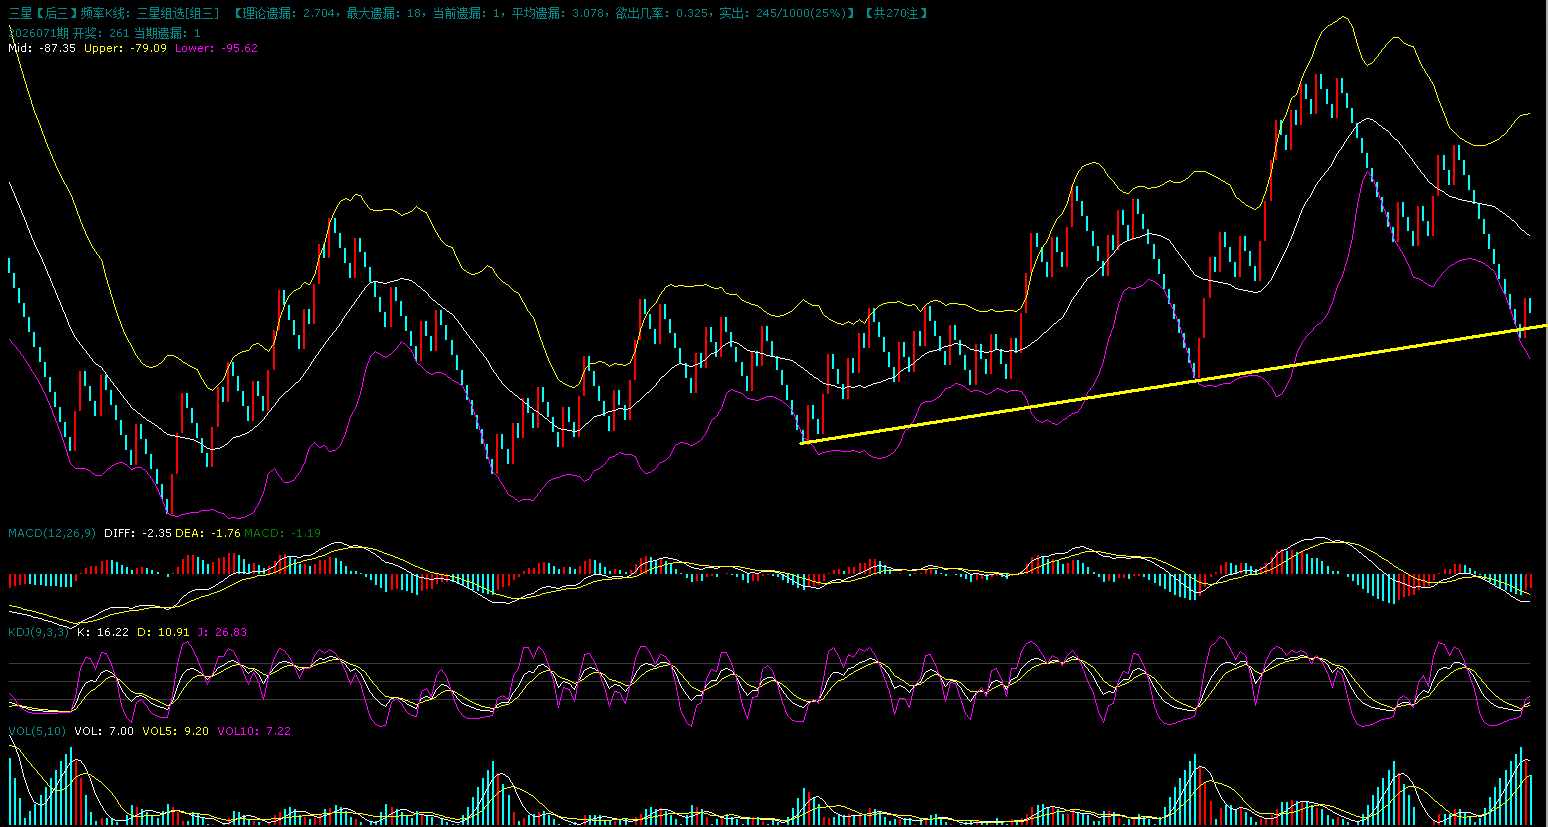Select the yellow Upper band value label
The width and height of the screenshot is (1548, 827).
point(125,48)
